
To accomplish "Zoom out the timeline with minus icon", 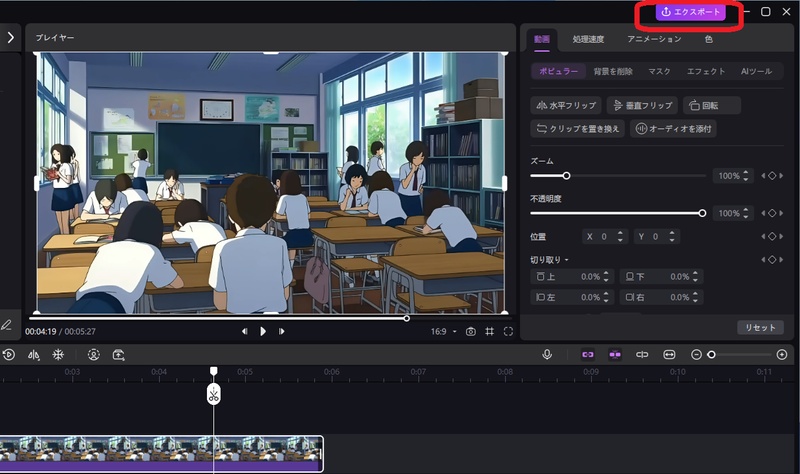I will [x=696, y=355].
